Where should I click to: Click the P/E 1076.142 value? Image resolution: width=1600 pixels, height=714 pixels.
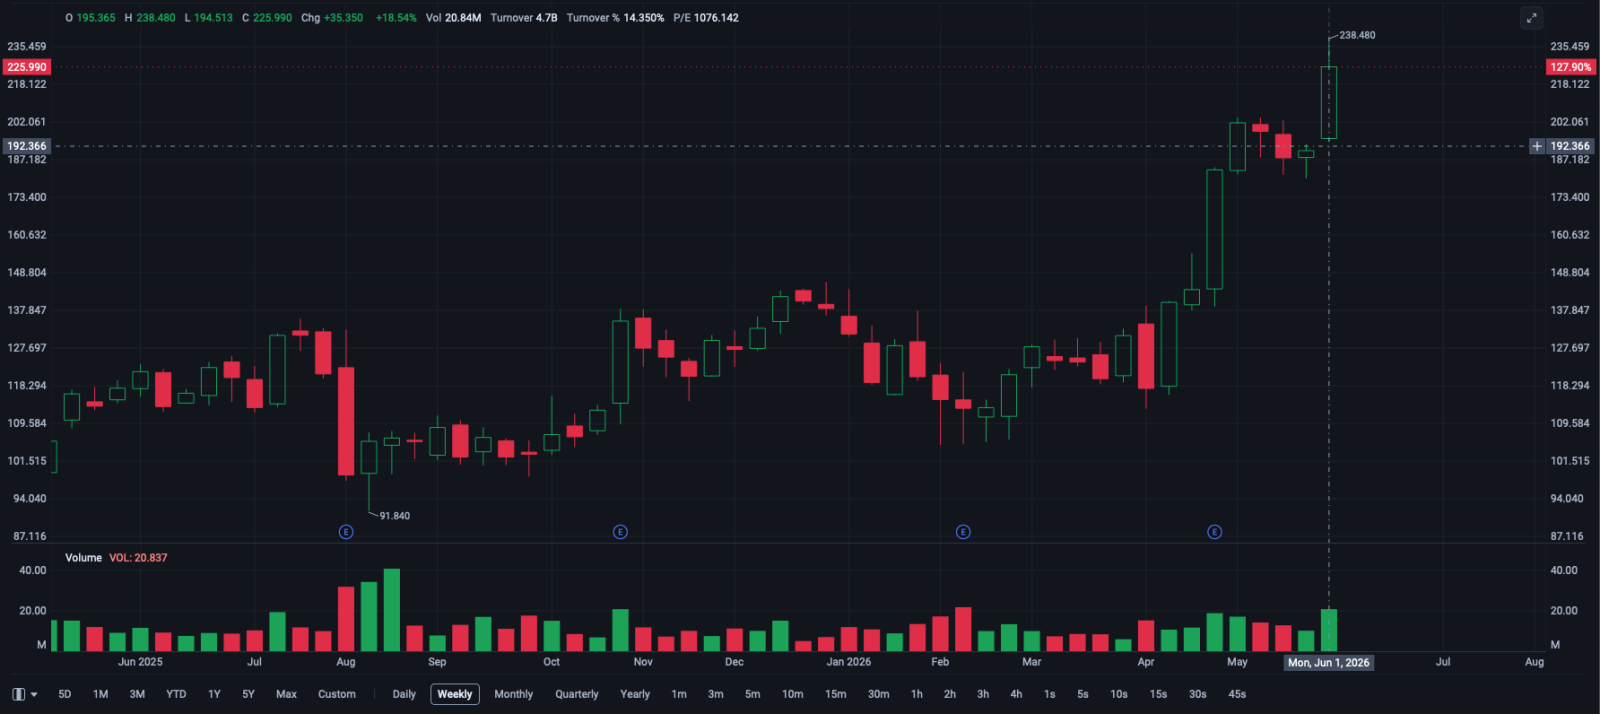point(706,18)
